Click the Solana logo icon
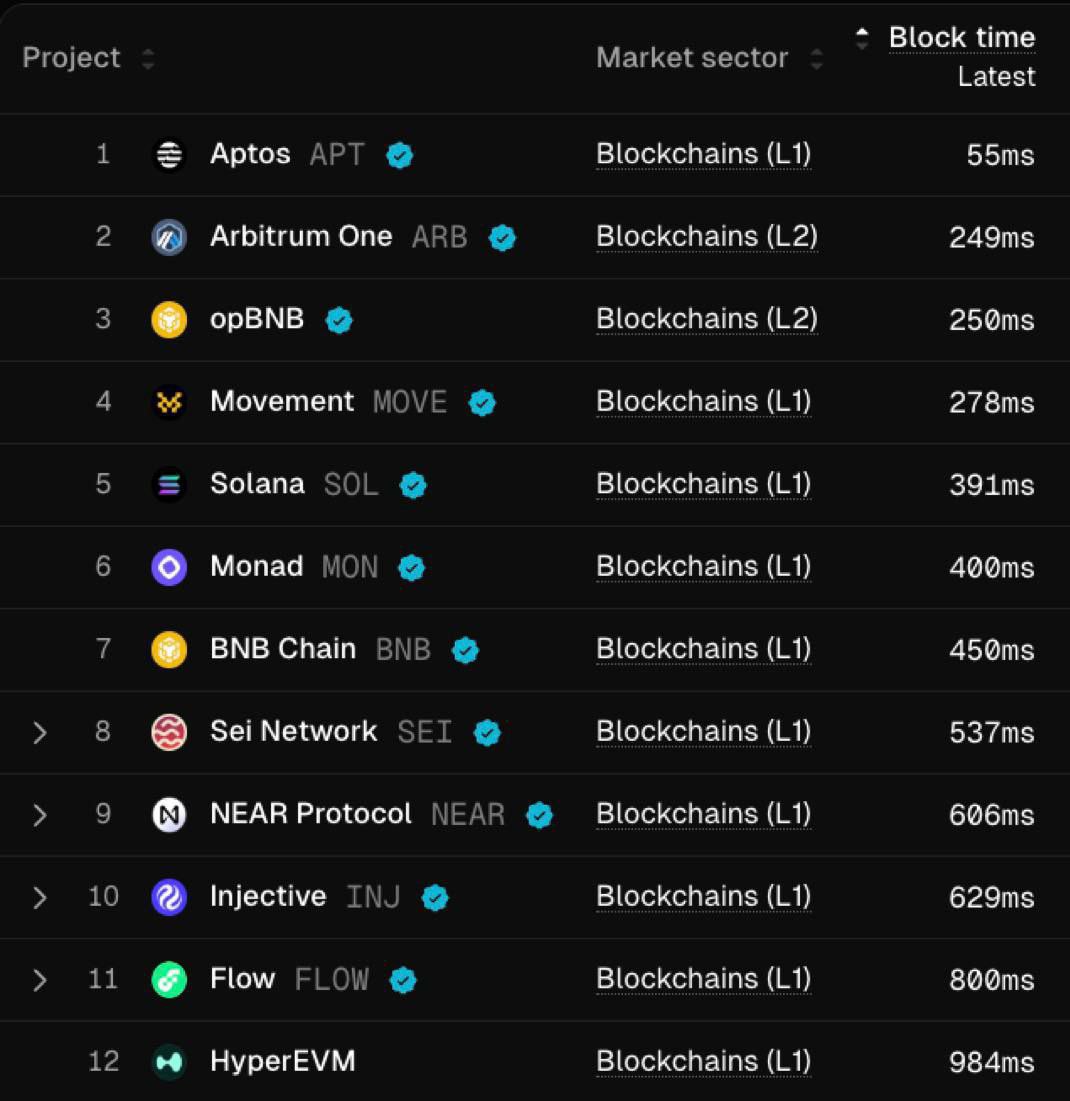Image resolution: width=1070 pixels, height=1101 pixels. click(169, 485)
